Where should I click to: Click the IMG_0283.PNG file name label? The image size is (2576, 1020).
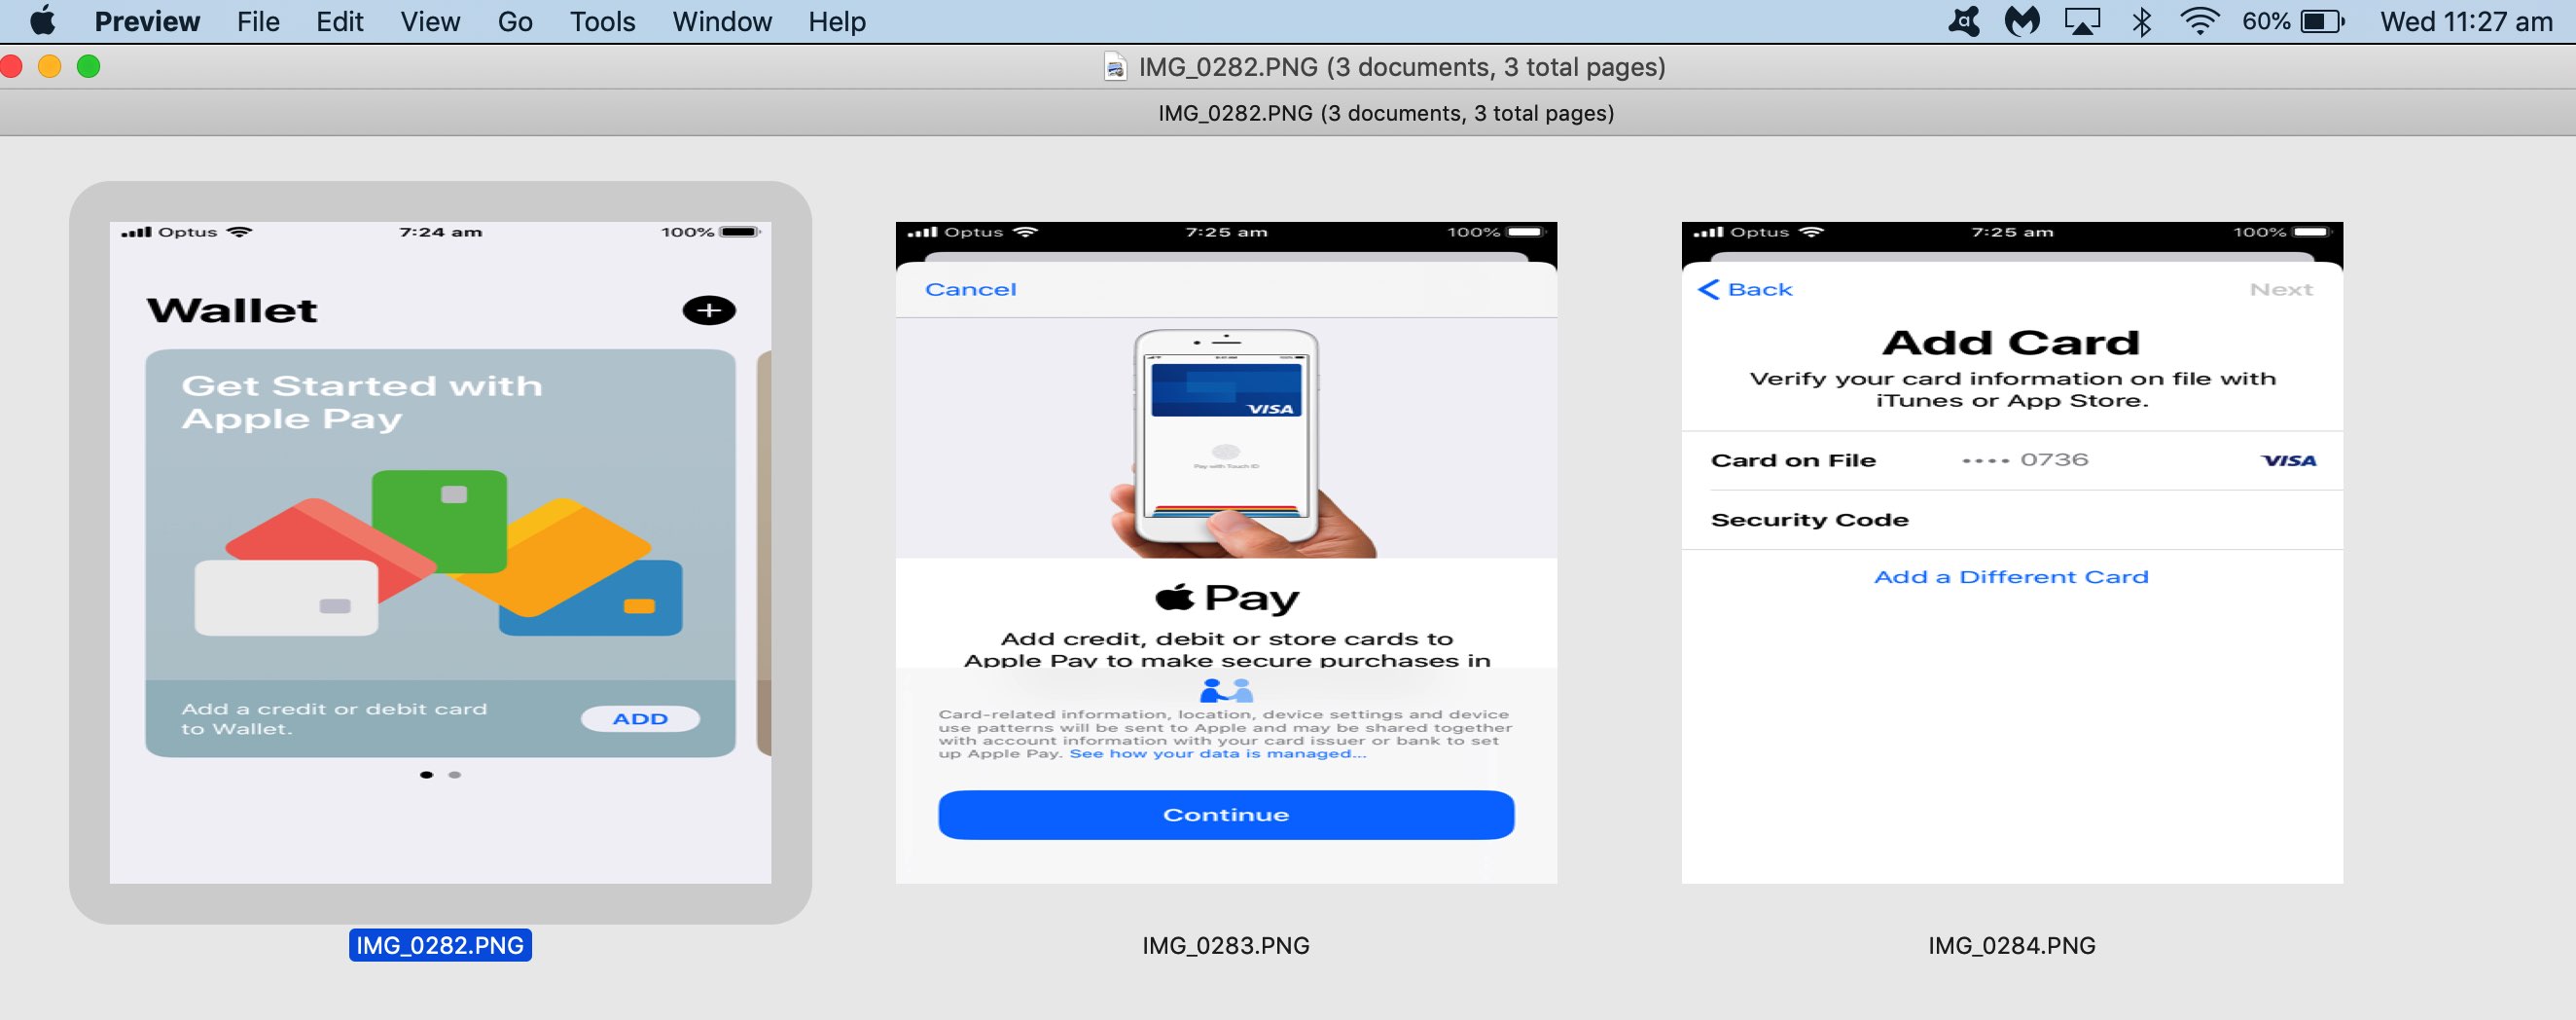[x=1226, y=945]
